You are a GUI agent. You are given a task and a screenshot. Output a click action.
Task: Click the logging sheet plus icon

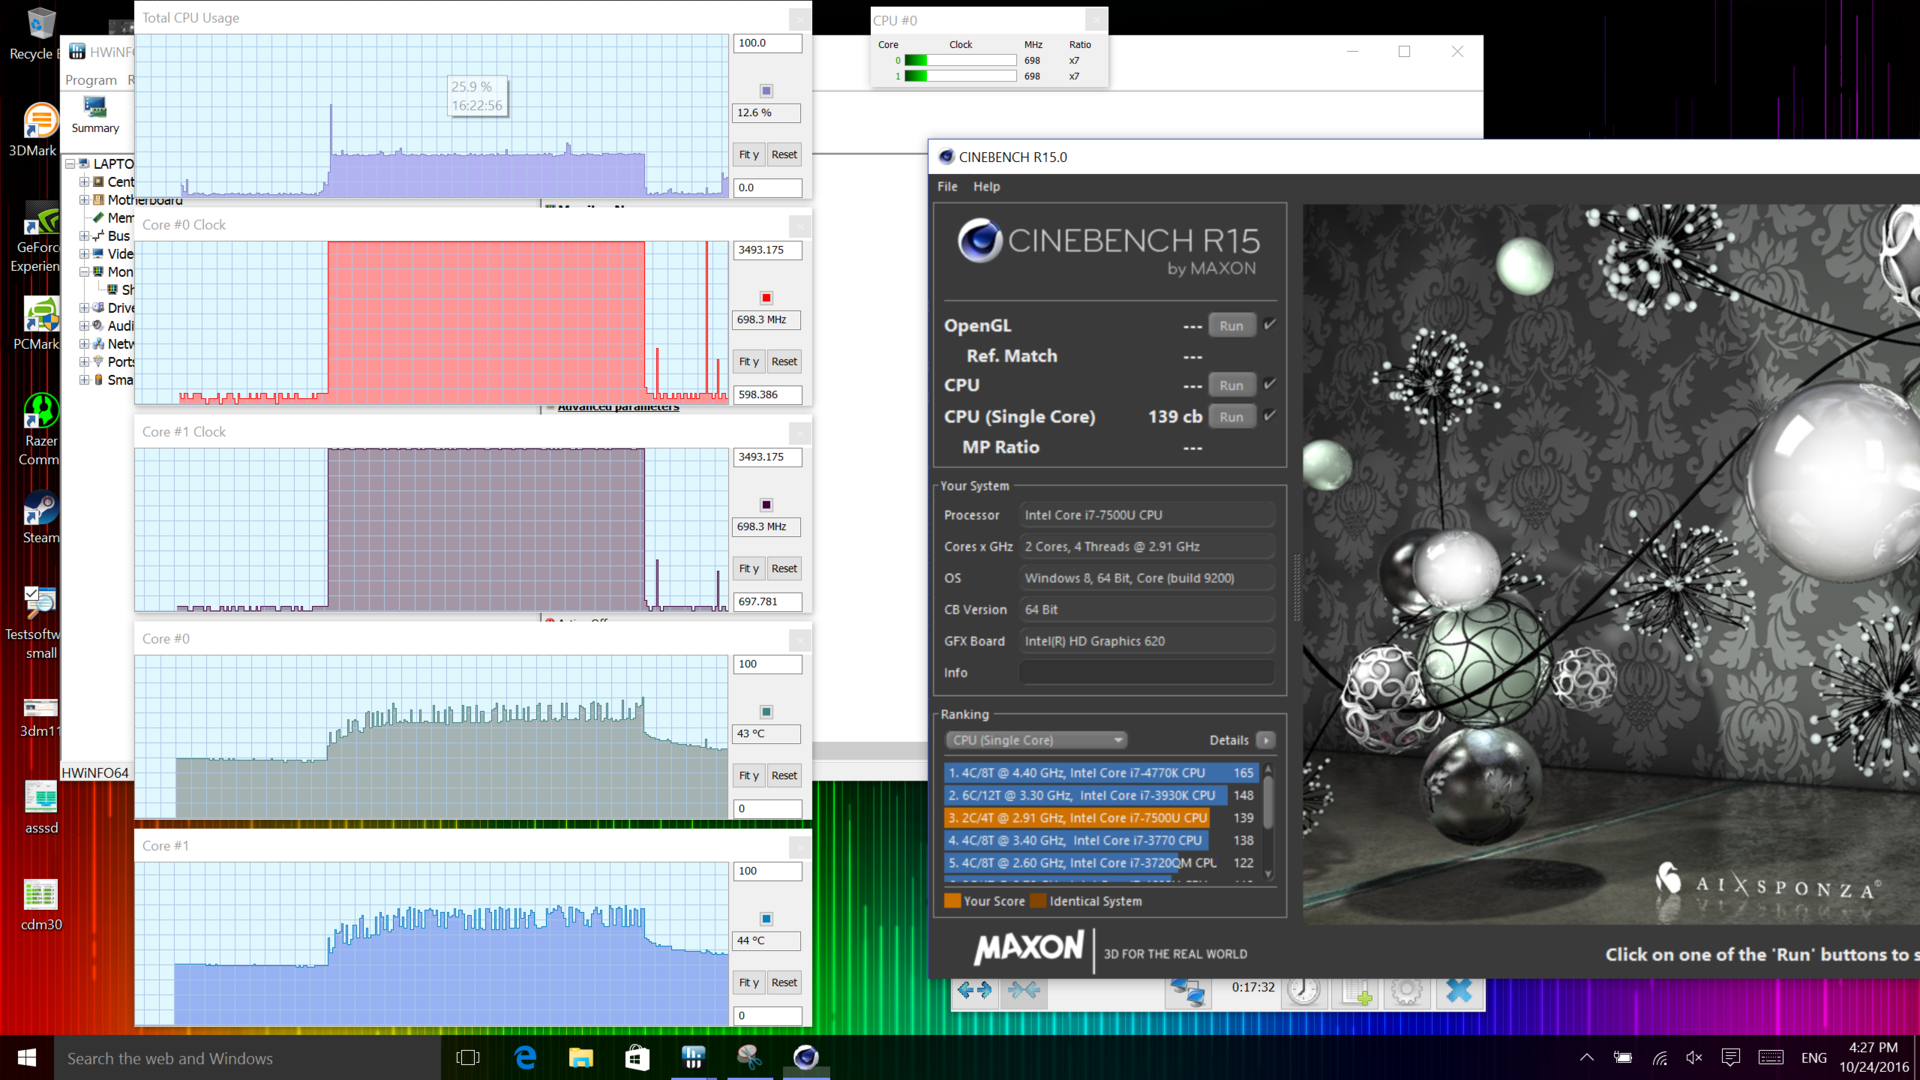point(1357,991)
